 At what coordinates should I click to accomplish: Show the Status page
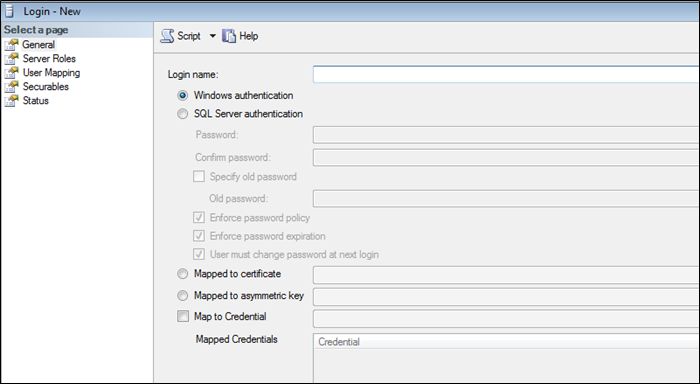coord(36,100)
